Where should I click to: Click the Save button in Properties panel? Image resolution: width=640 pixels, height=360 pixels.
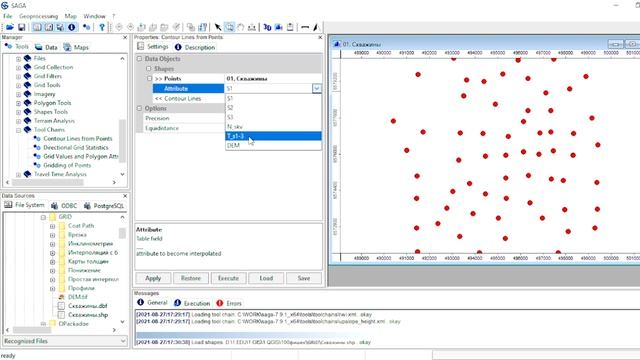tap(304, 278)
